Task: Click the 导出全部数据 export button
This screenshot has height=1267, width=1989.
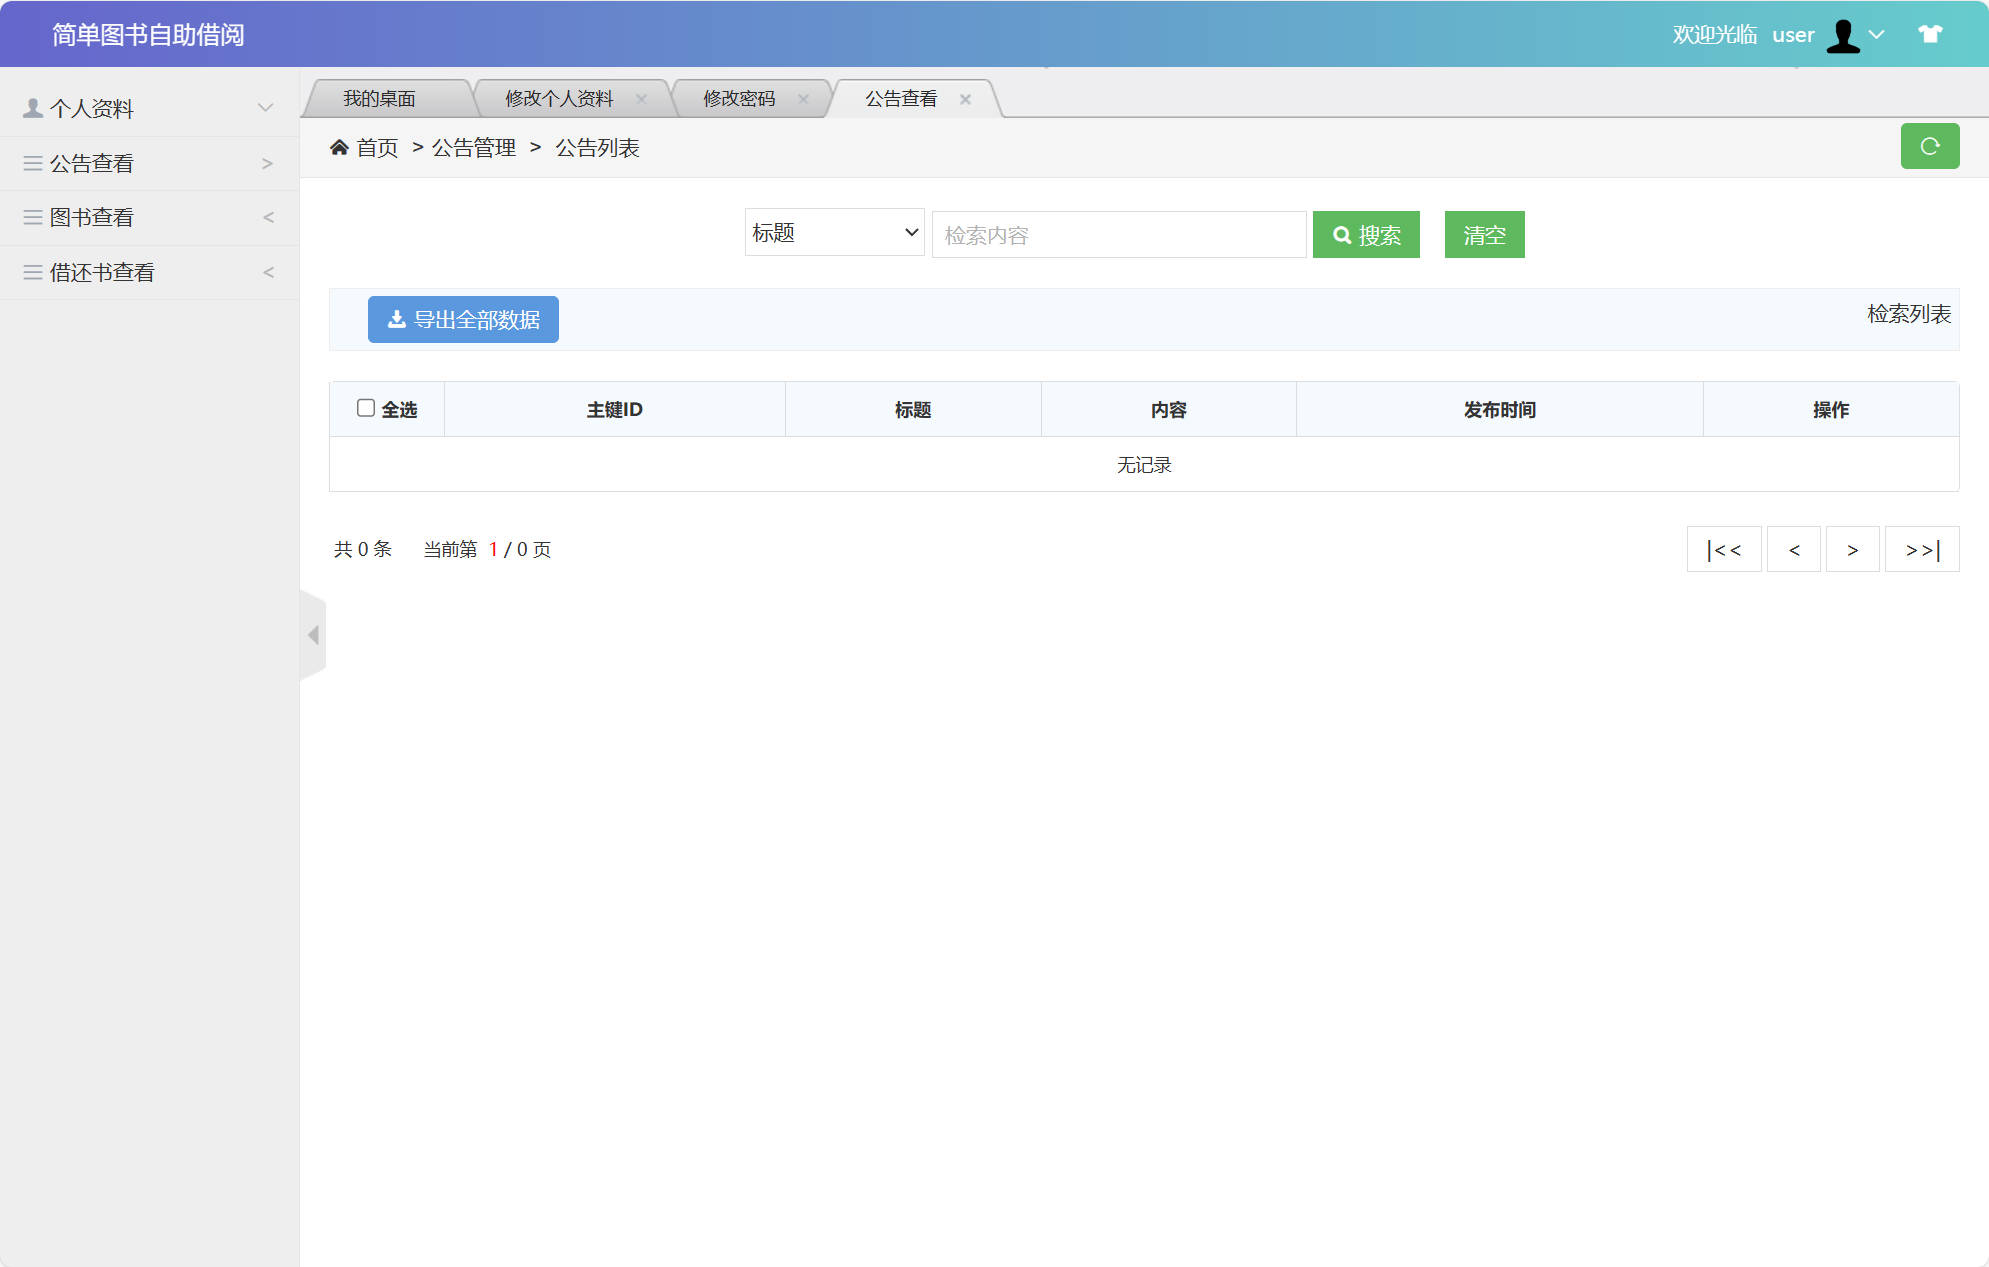Action: pos(463,319)
